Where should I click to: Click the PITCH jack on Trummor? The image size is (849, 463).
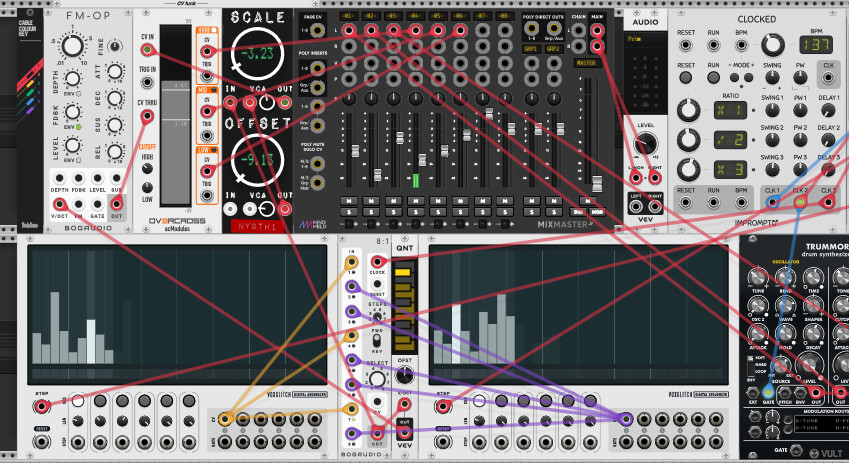[785, 392]
